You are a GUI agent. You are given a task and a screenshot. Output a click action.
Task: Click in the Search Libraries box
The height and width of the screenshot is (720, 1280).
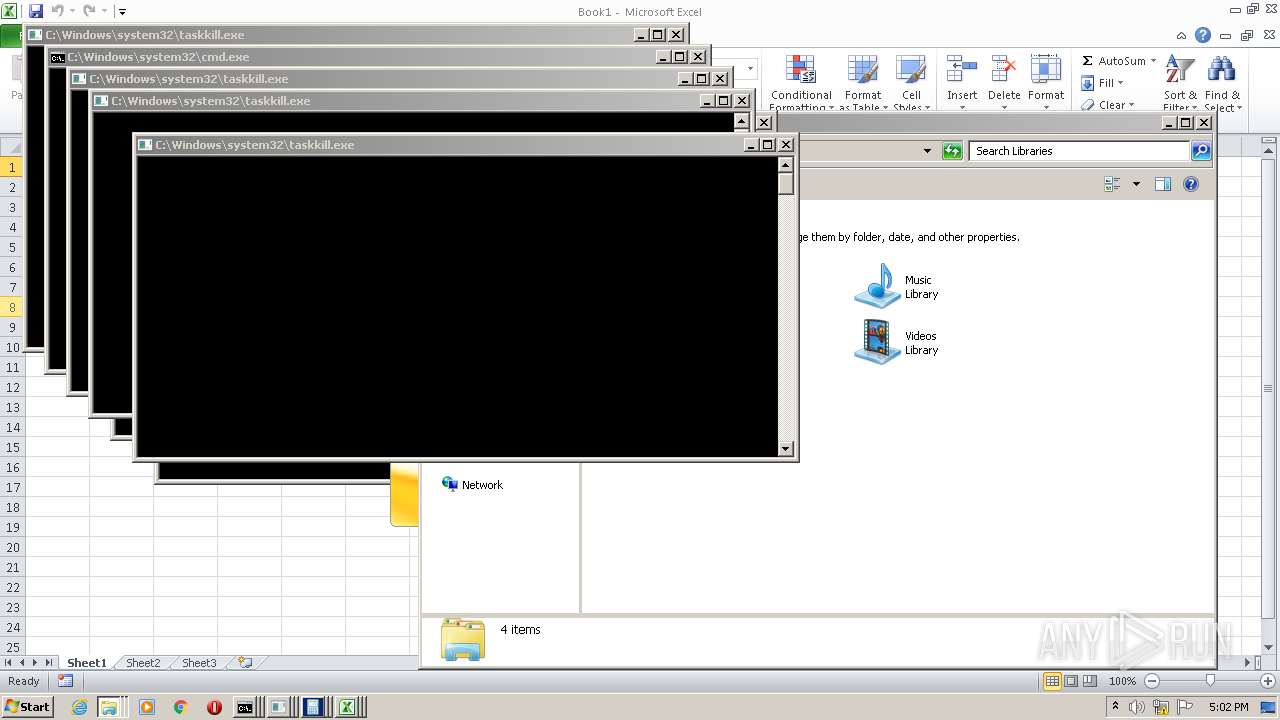1079,151
